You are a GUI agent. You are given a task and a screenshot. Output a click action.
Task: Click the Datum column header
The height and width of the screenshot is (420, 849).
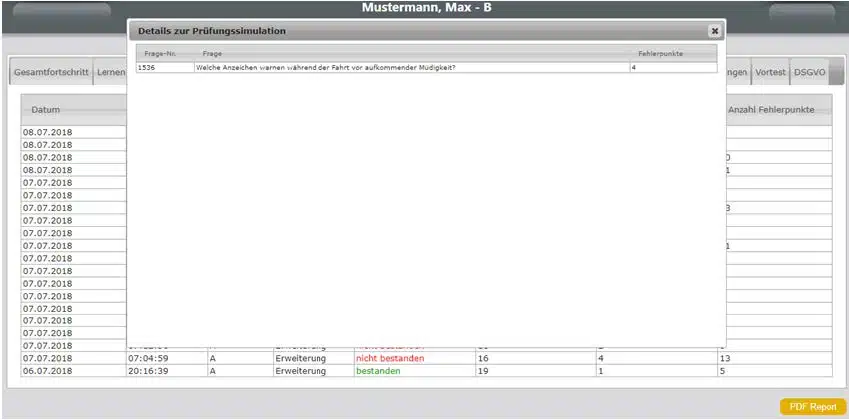coord(45,109)
